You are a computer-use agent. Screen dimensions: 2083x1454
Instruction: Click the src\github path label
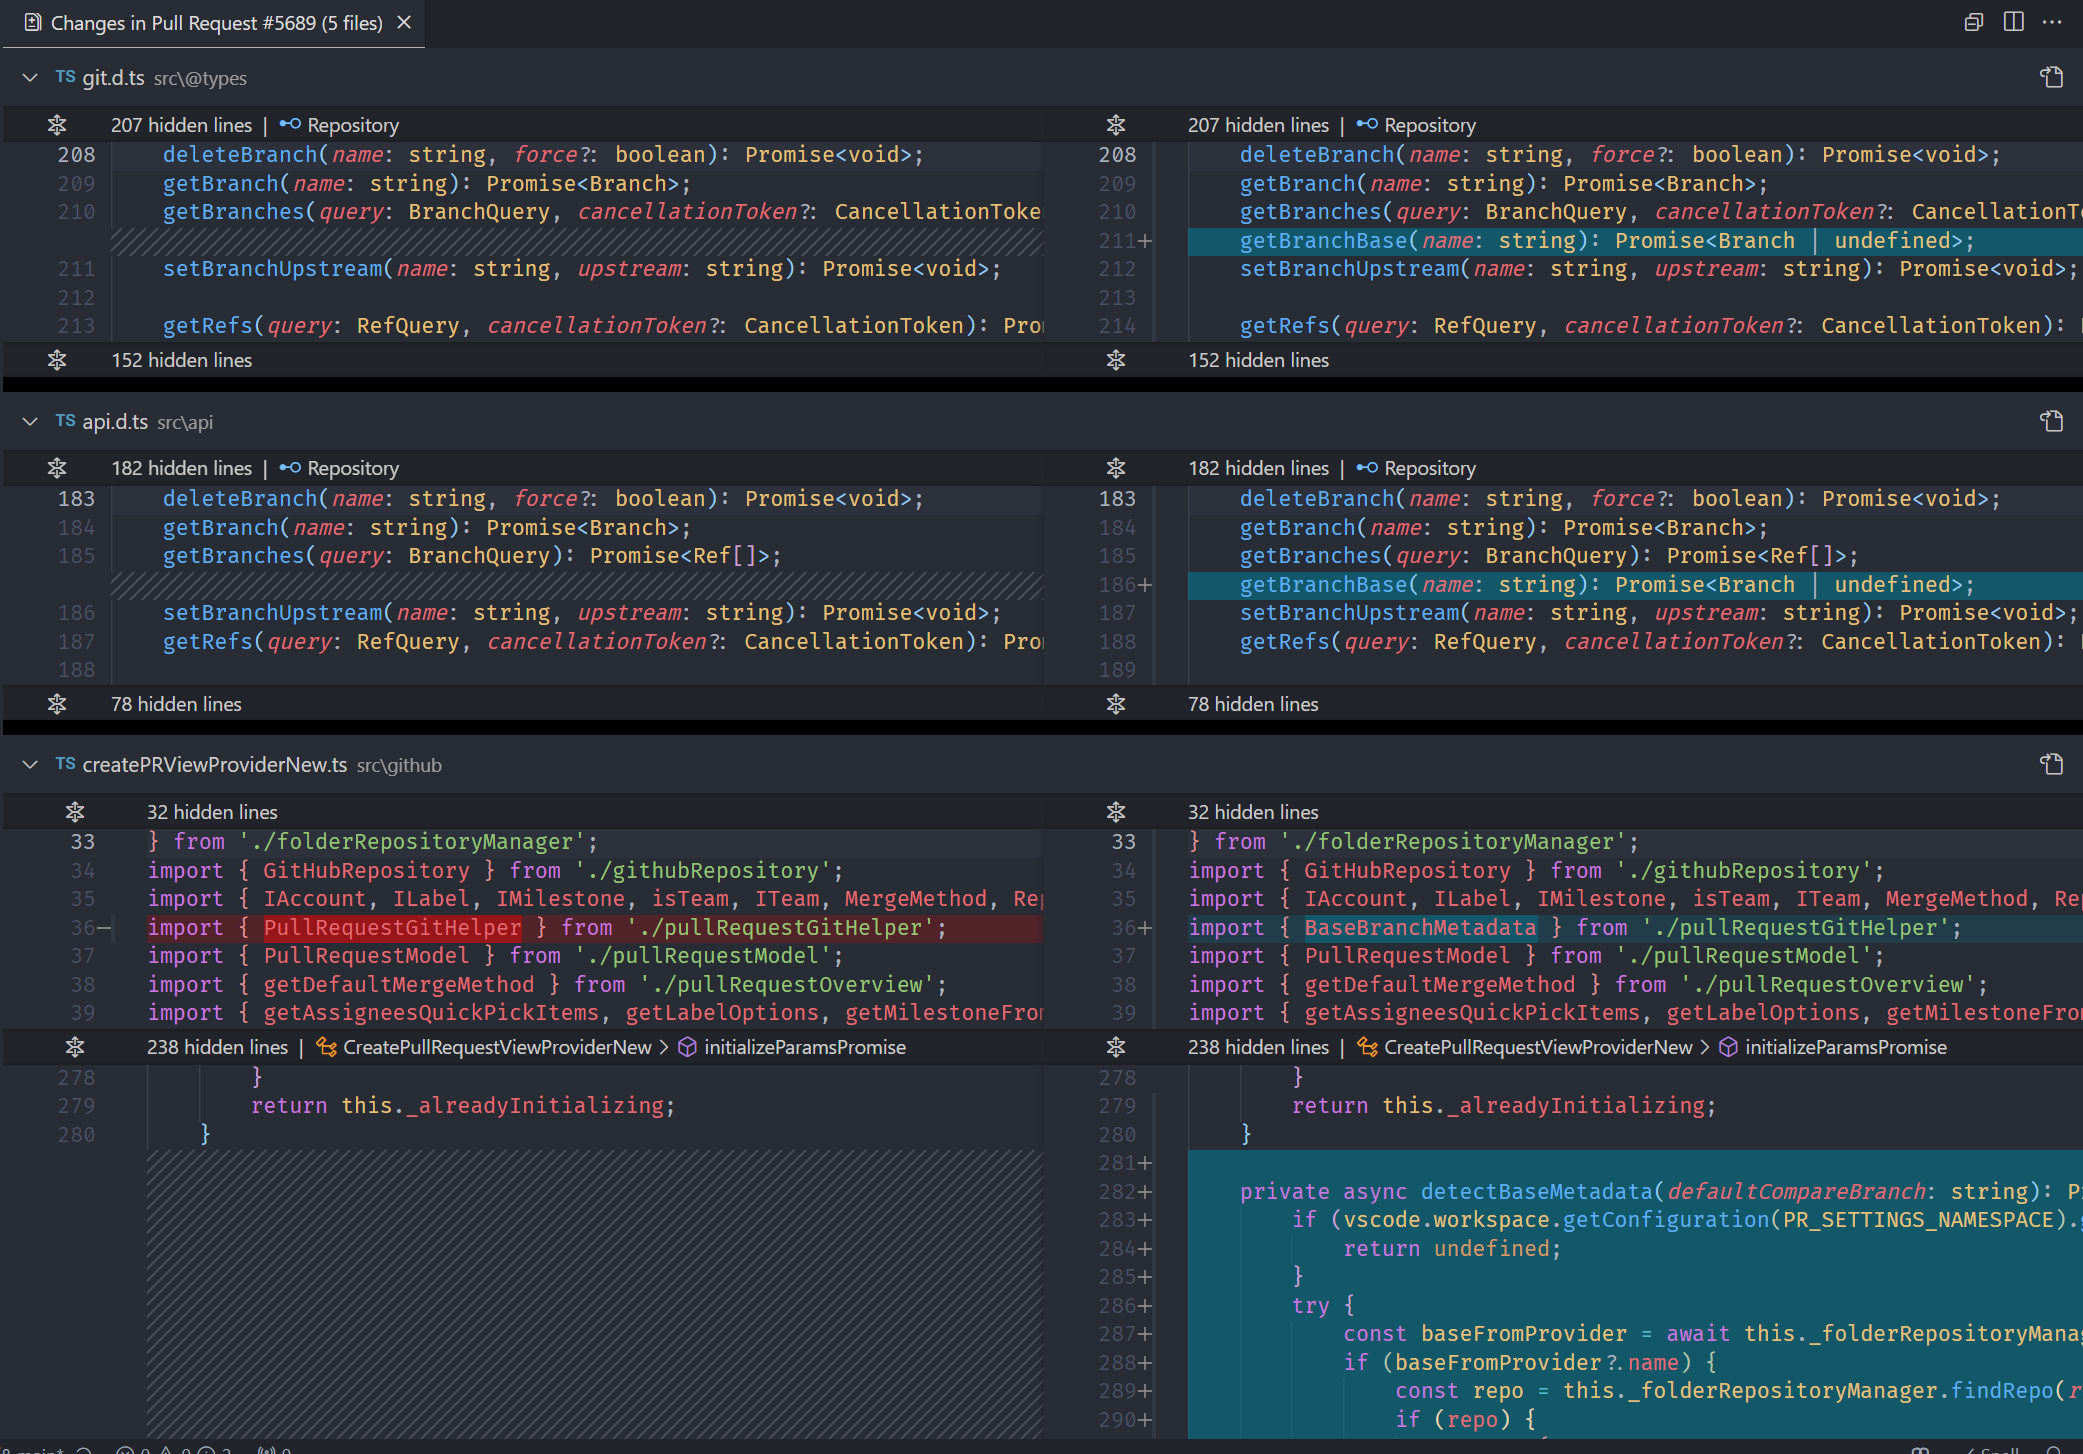coord(399,766)
